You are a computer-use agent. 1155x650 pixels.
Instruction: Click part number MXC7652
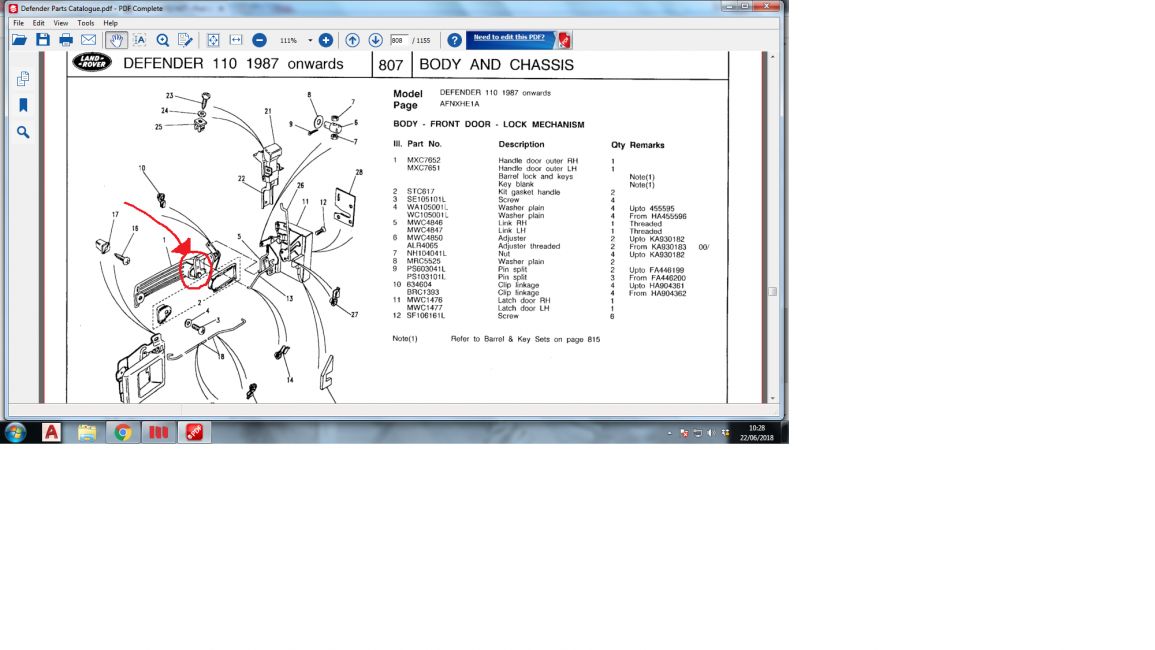point(424,160)
